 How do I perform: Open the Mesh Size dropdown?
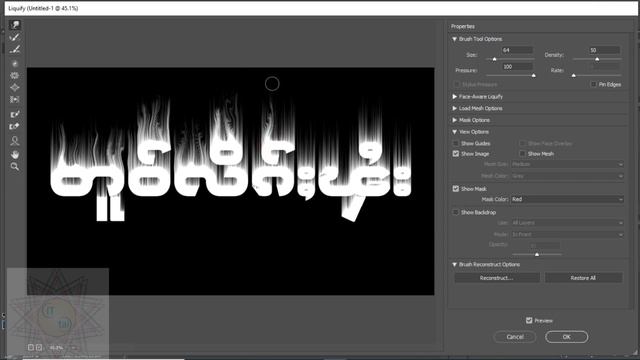(567, 164)
